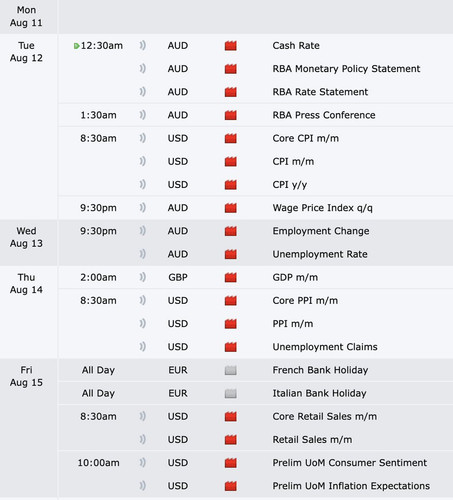Open Prelim UoM Inflation Expectations event

(351, 486)
